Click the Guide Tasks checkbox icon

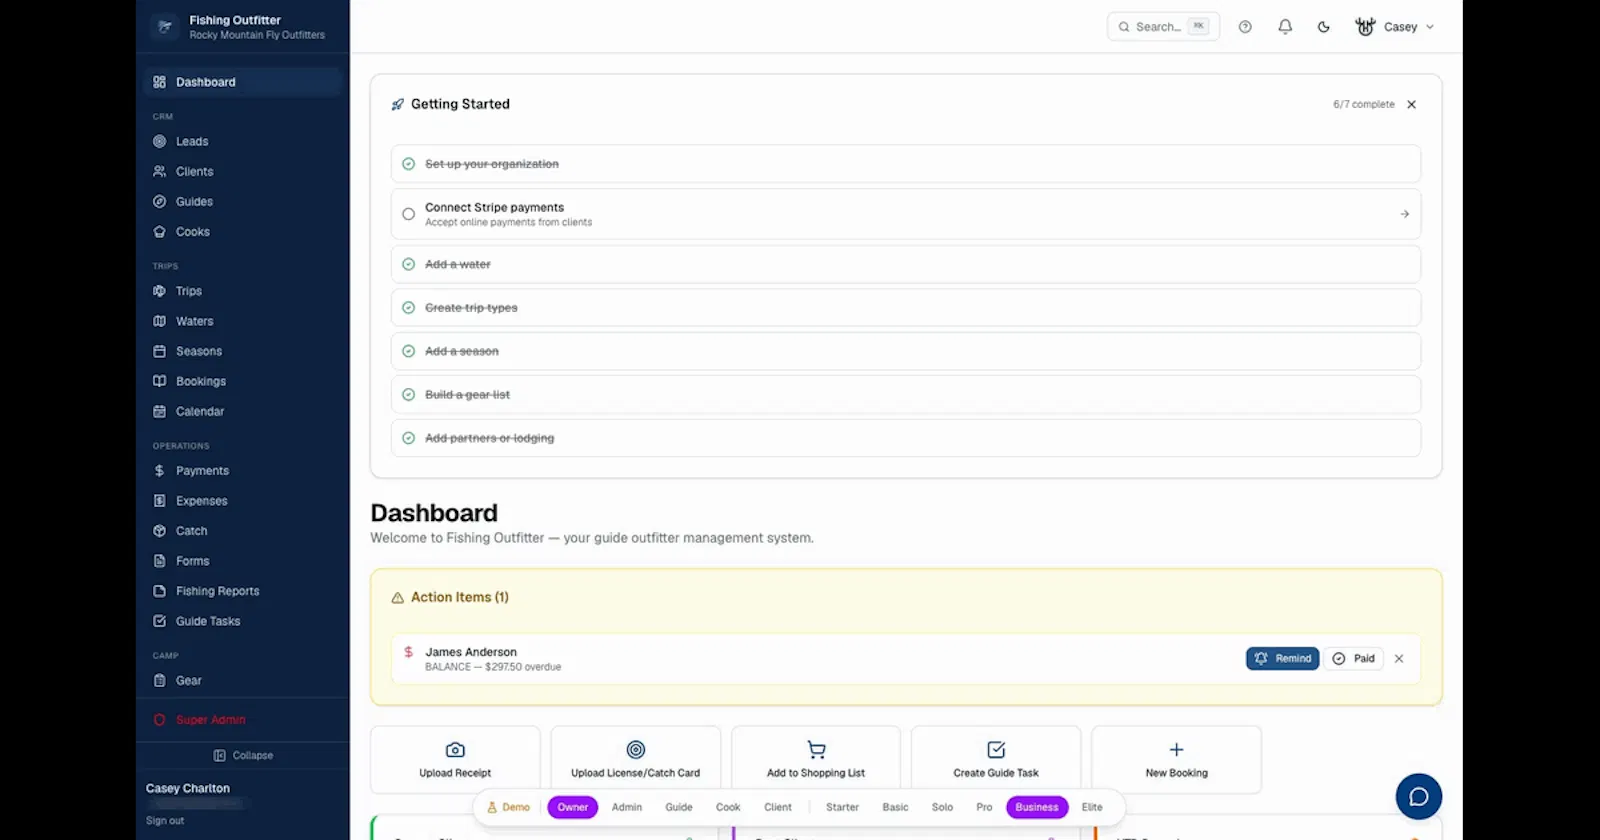159,621
